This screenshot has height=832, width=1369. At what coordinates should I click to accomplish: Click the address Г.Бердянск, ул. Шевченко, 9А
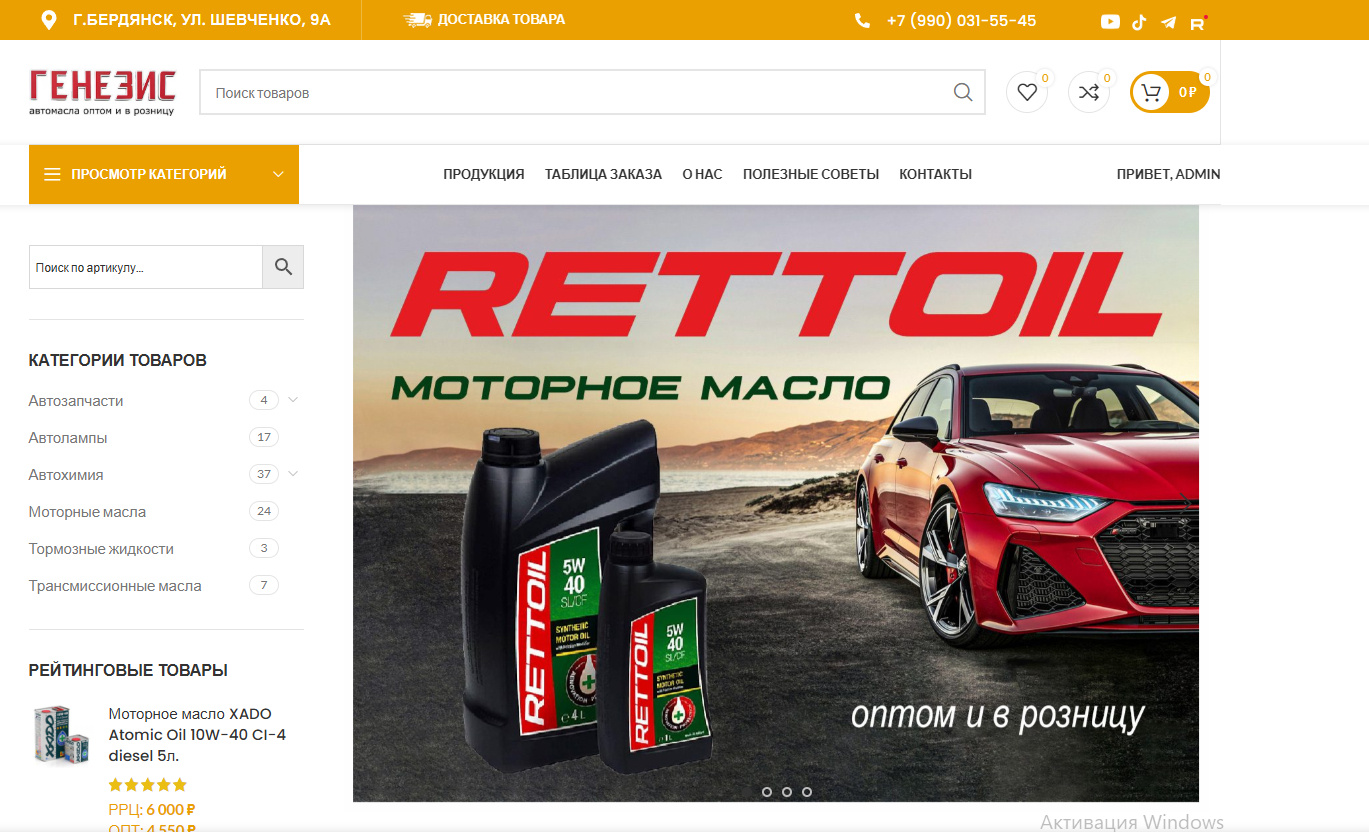pyautogui.click(x=202, y=20)
